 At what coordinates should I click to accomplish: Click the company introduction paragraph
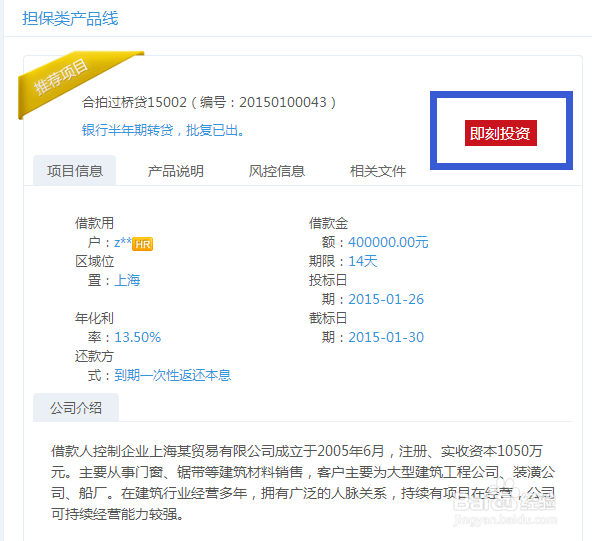tap(303, 482)
